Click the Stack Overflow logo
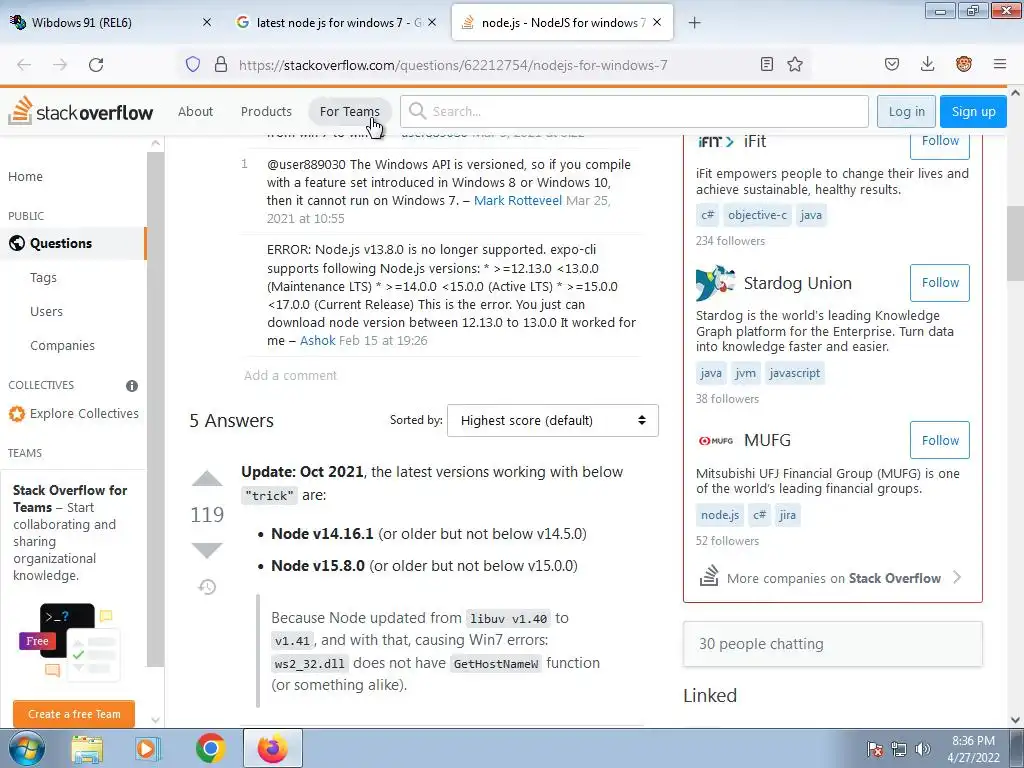The width and height of the screenshot is (1024, 768). 80,112
